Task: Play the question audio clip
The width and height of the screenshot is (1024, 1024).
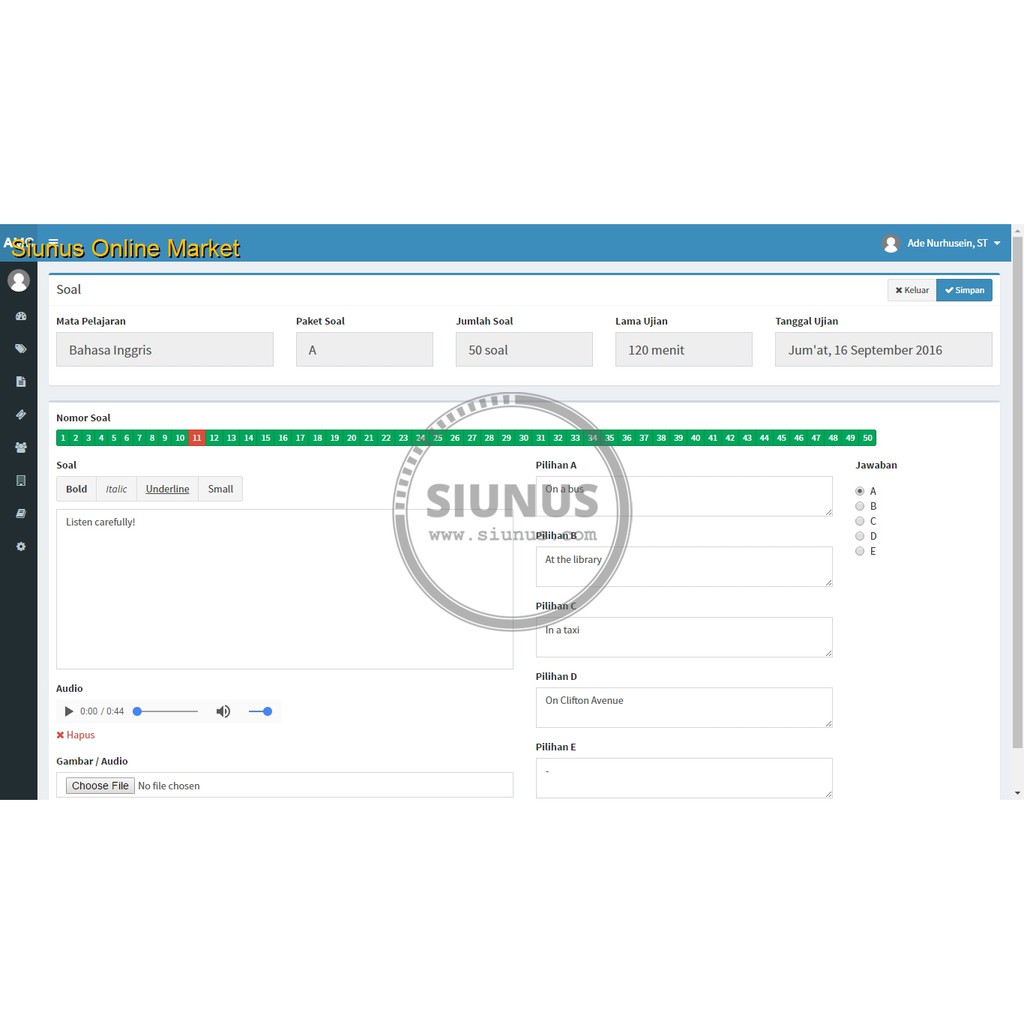Action: pyautogui.click(x=69, y=711)
